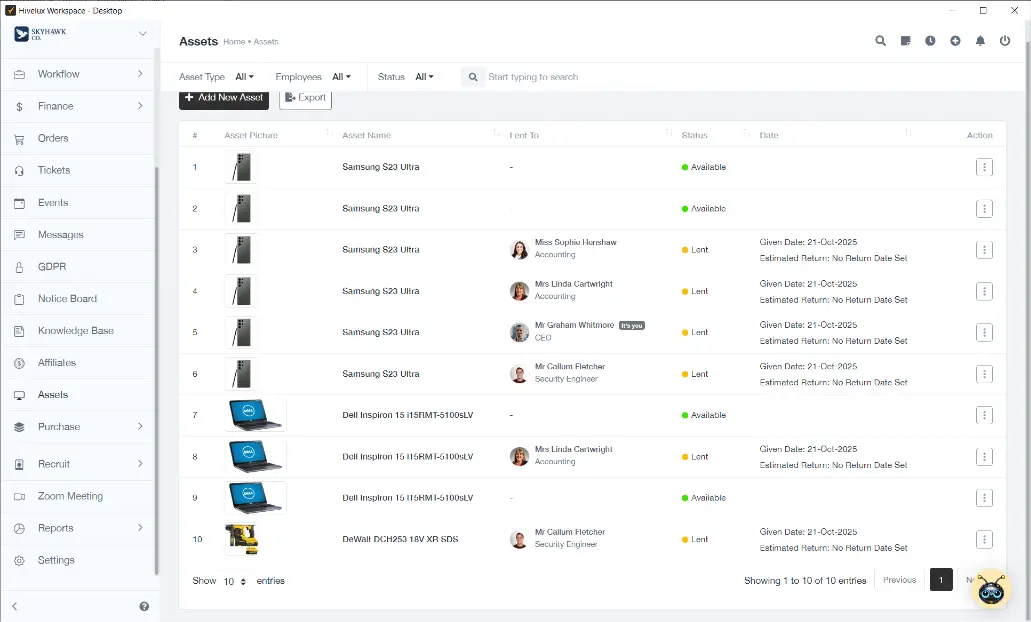The width and height of the screenshot is (1031, 622).
Task: Open Messages in sidebar
Action: coord(78,235)
